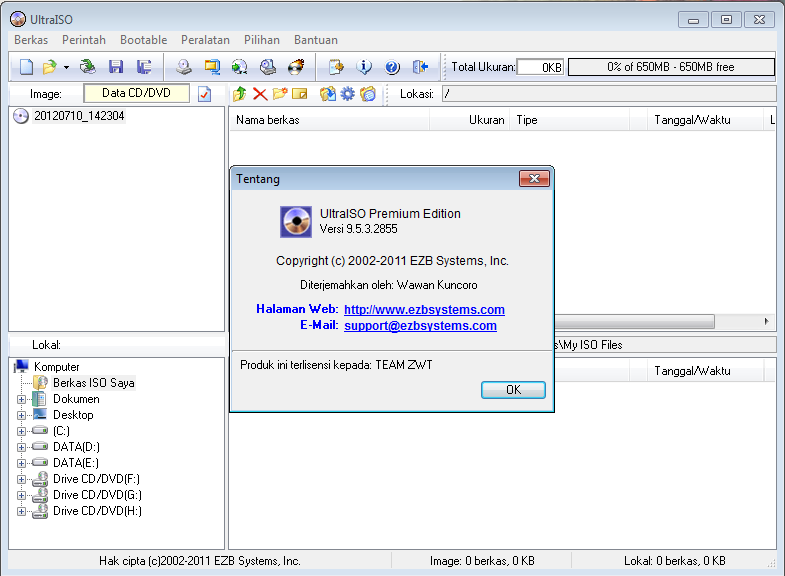Open the Bantuan menu
785x576 pixels.
[316, 40]
